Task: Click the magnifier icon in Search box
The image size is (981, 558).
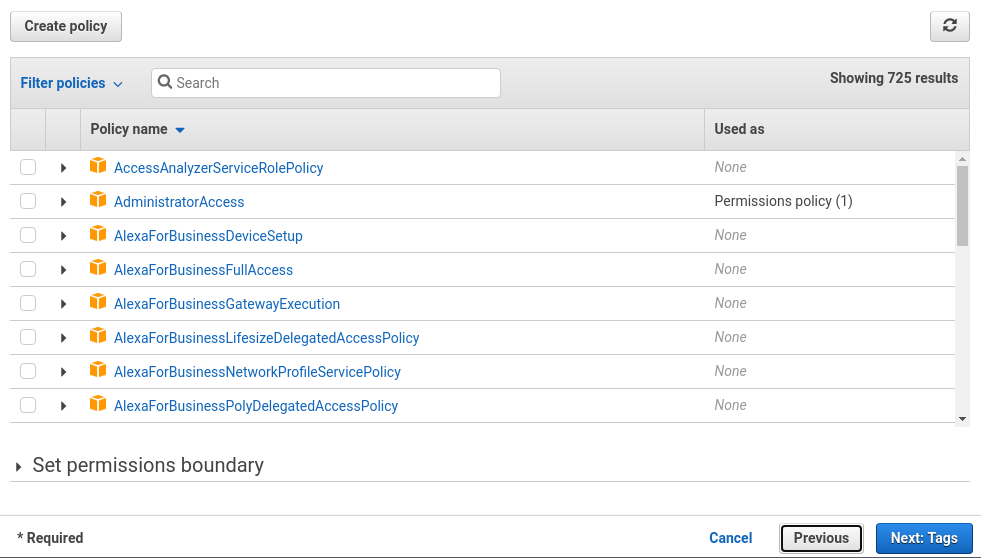Action: pos(165,82)
